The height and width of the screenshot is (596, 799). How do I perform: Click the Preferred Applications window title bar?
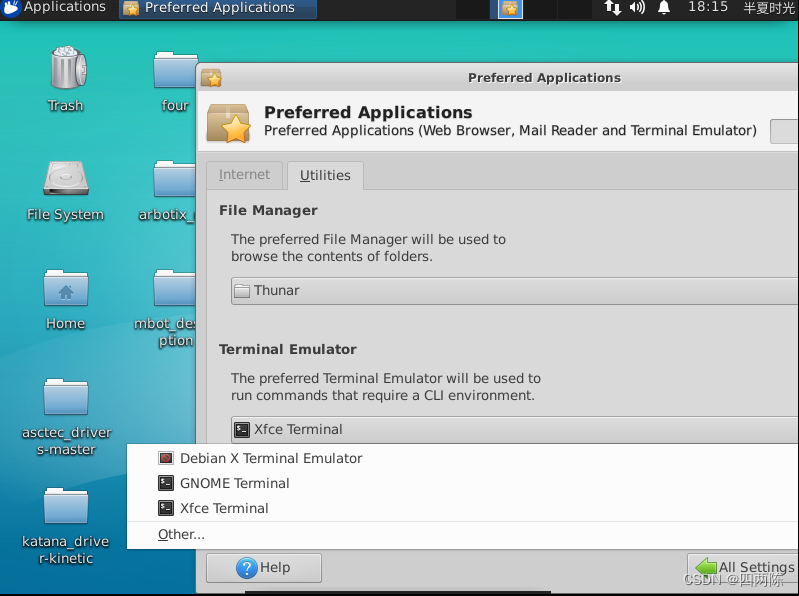point(498,78)
